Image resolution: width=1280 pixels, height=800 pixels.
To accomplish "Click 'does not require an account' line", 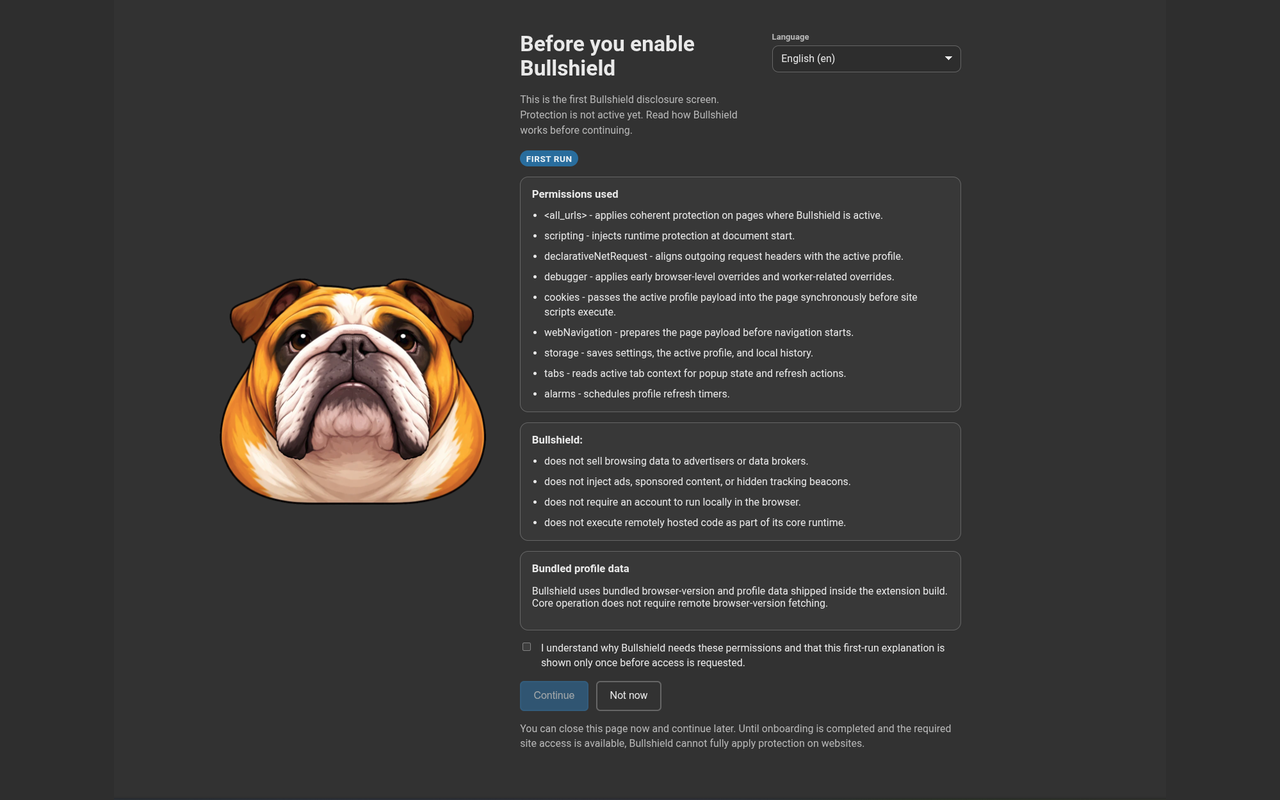I will tap(672, 502).
